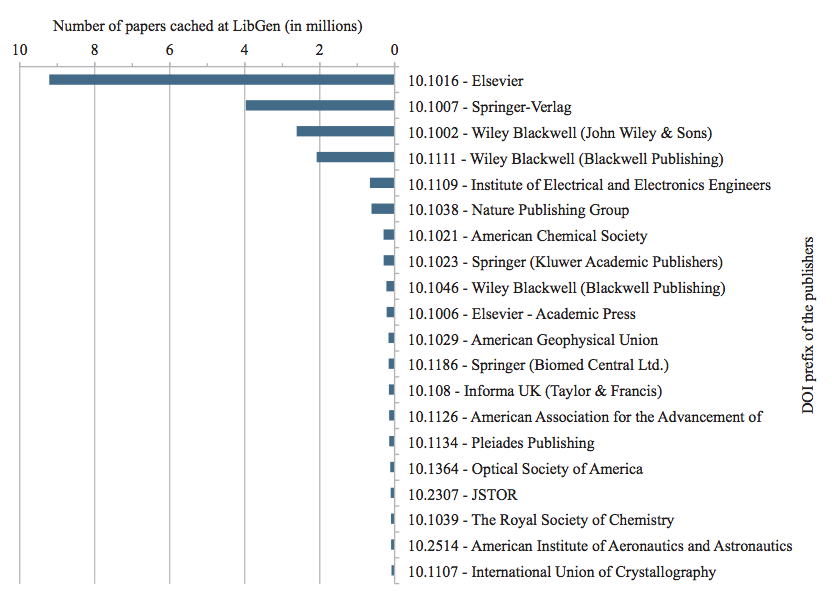Select the axis tick label '4'

pos(244,50)
